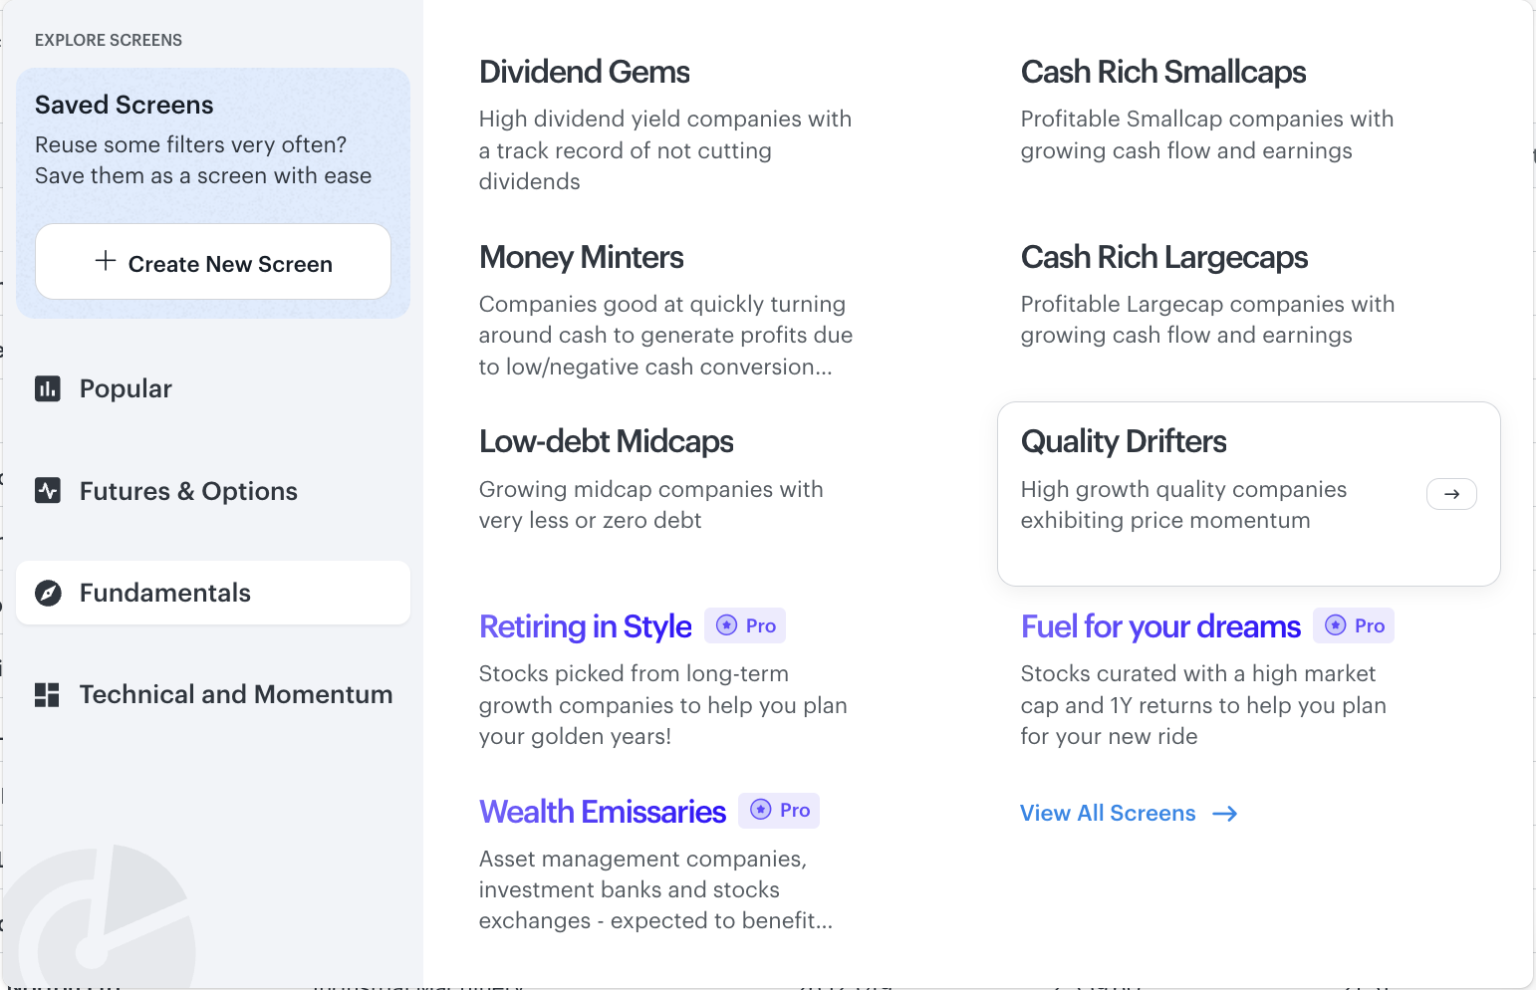Click the Pro badge beside Fuel for your dreams
This screenshot has height=990, width=1536.
click(x=1354, y=626)
